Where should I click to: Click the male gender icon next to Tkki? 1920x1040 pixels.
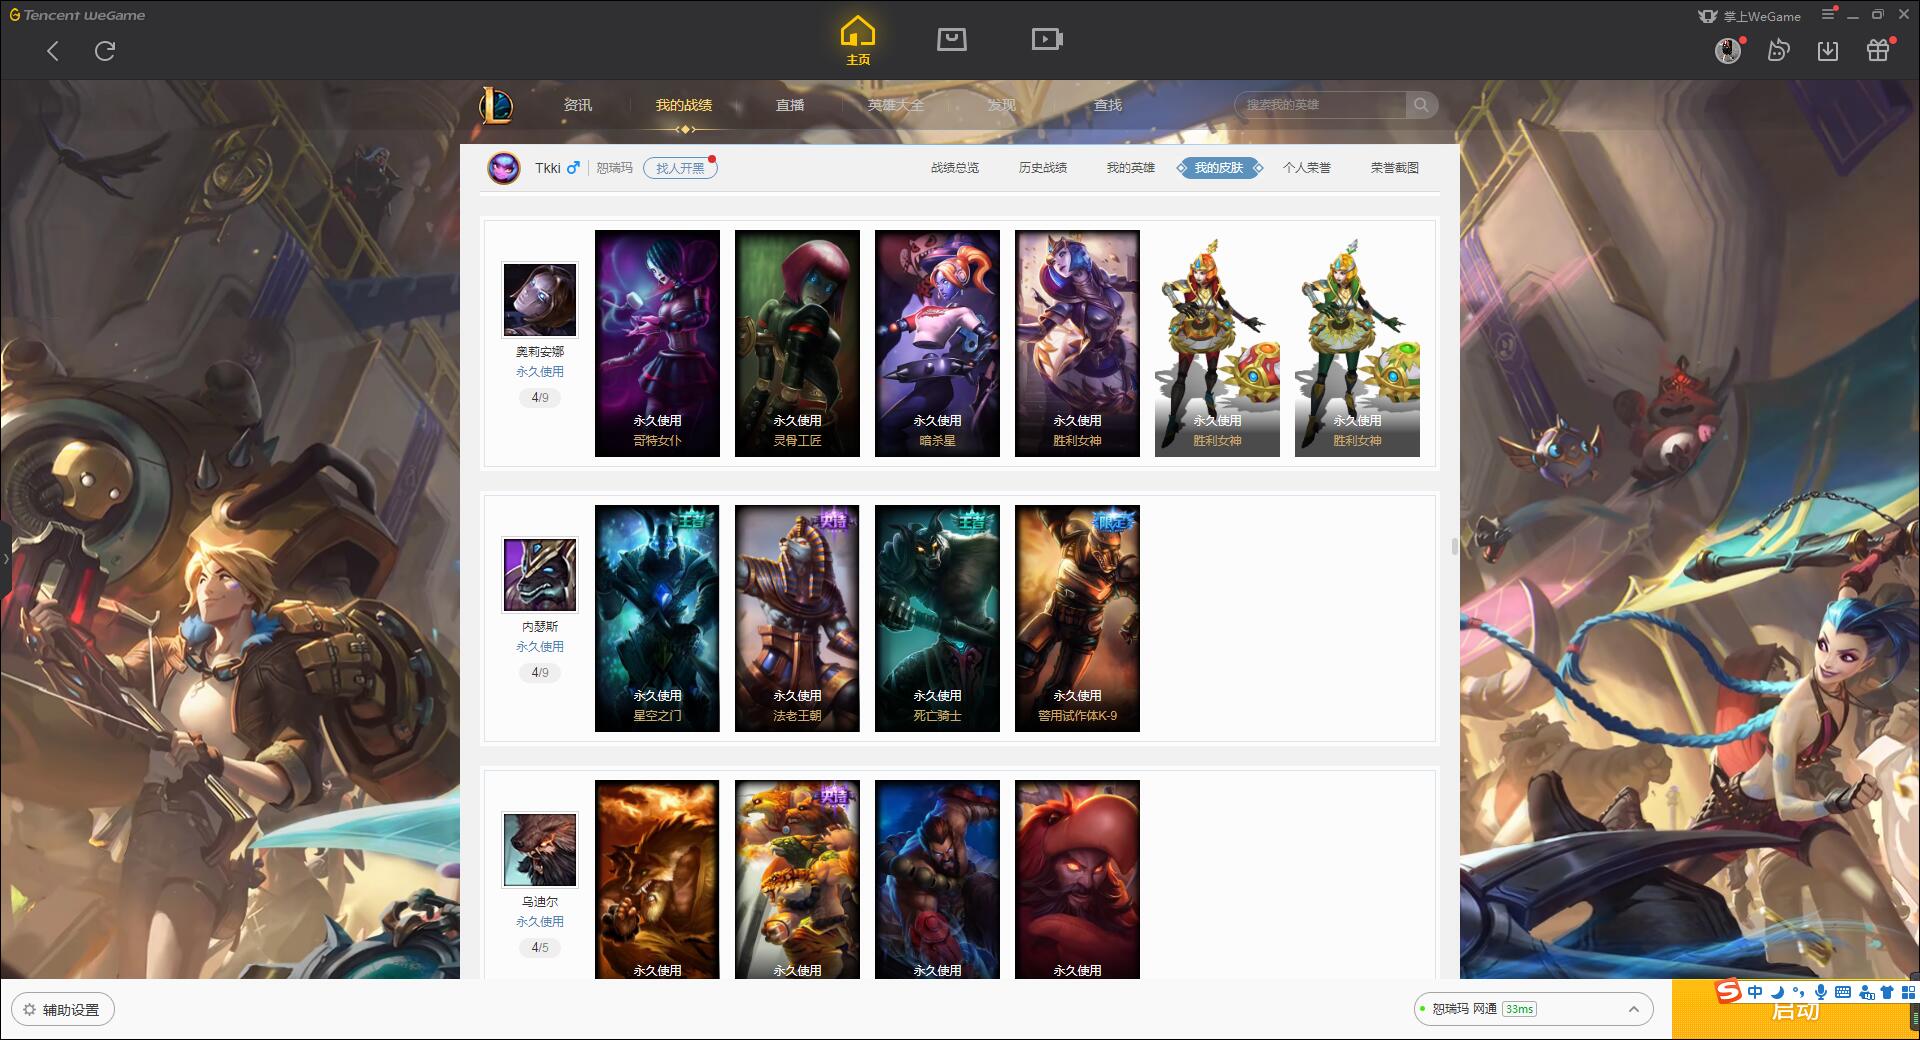(573, 168)
